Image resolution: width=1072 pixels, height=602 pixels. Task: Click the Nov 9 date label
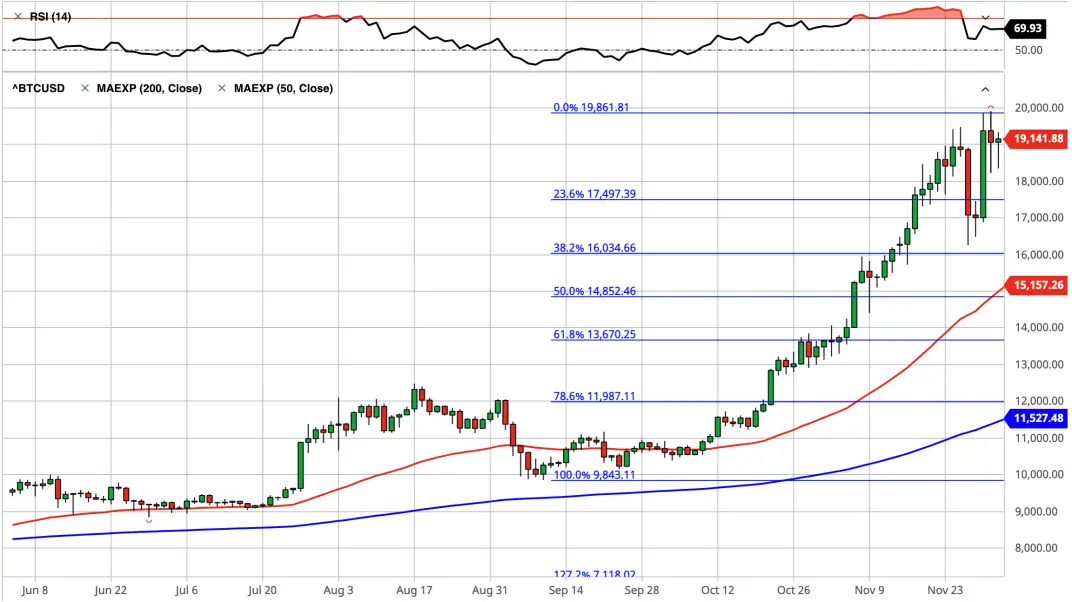pos(869,590)
